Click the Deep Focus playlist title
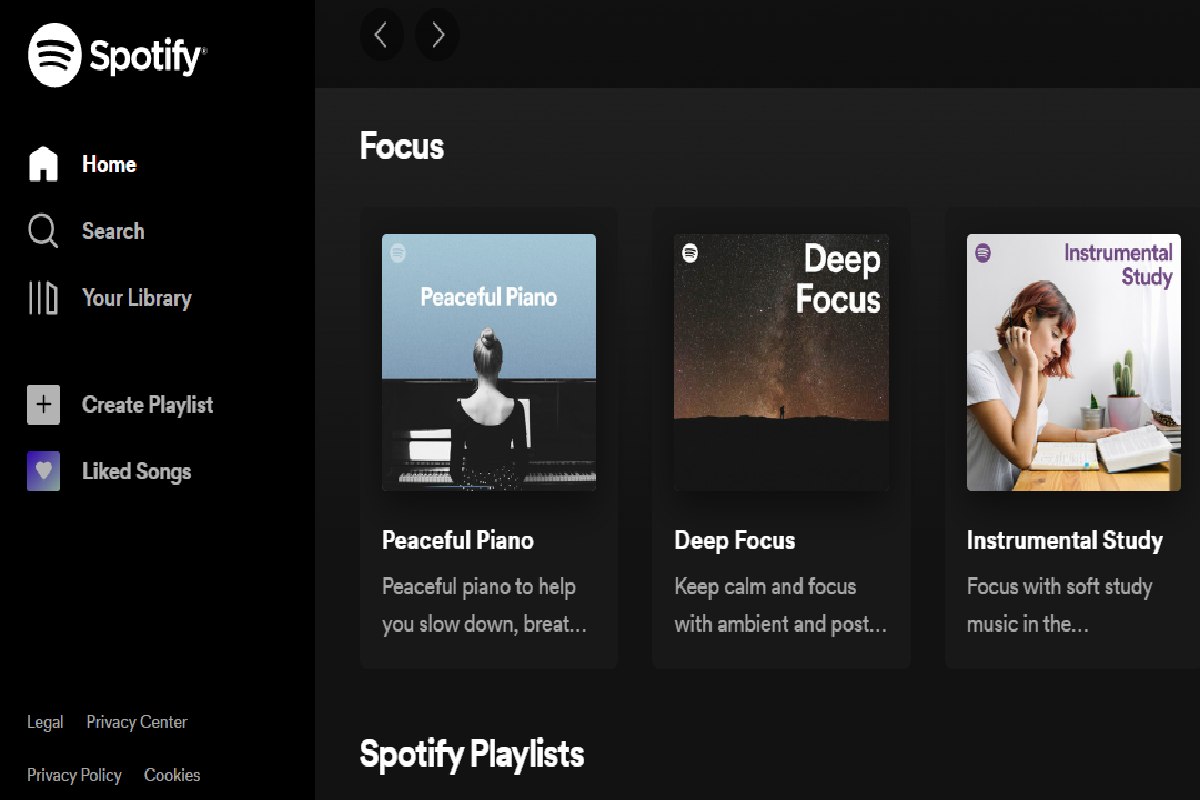Screen dimensions: 1200x800 [x=735, y=541]
